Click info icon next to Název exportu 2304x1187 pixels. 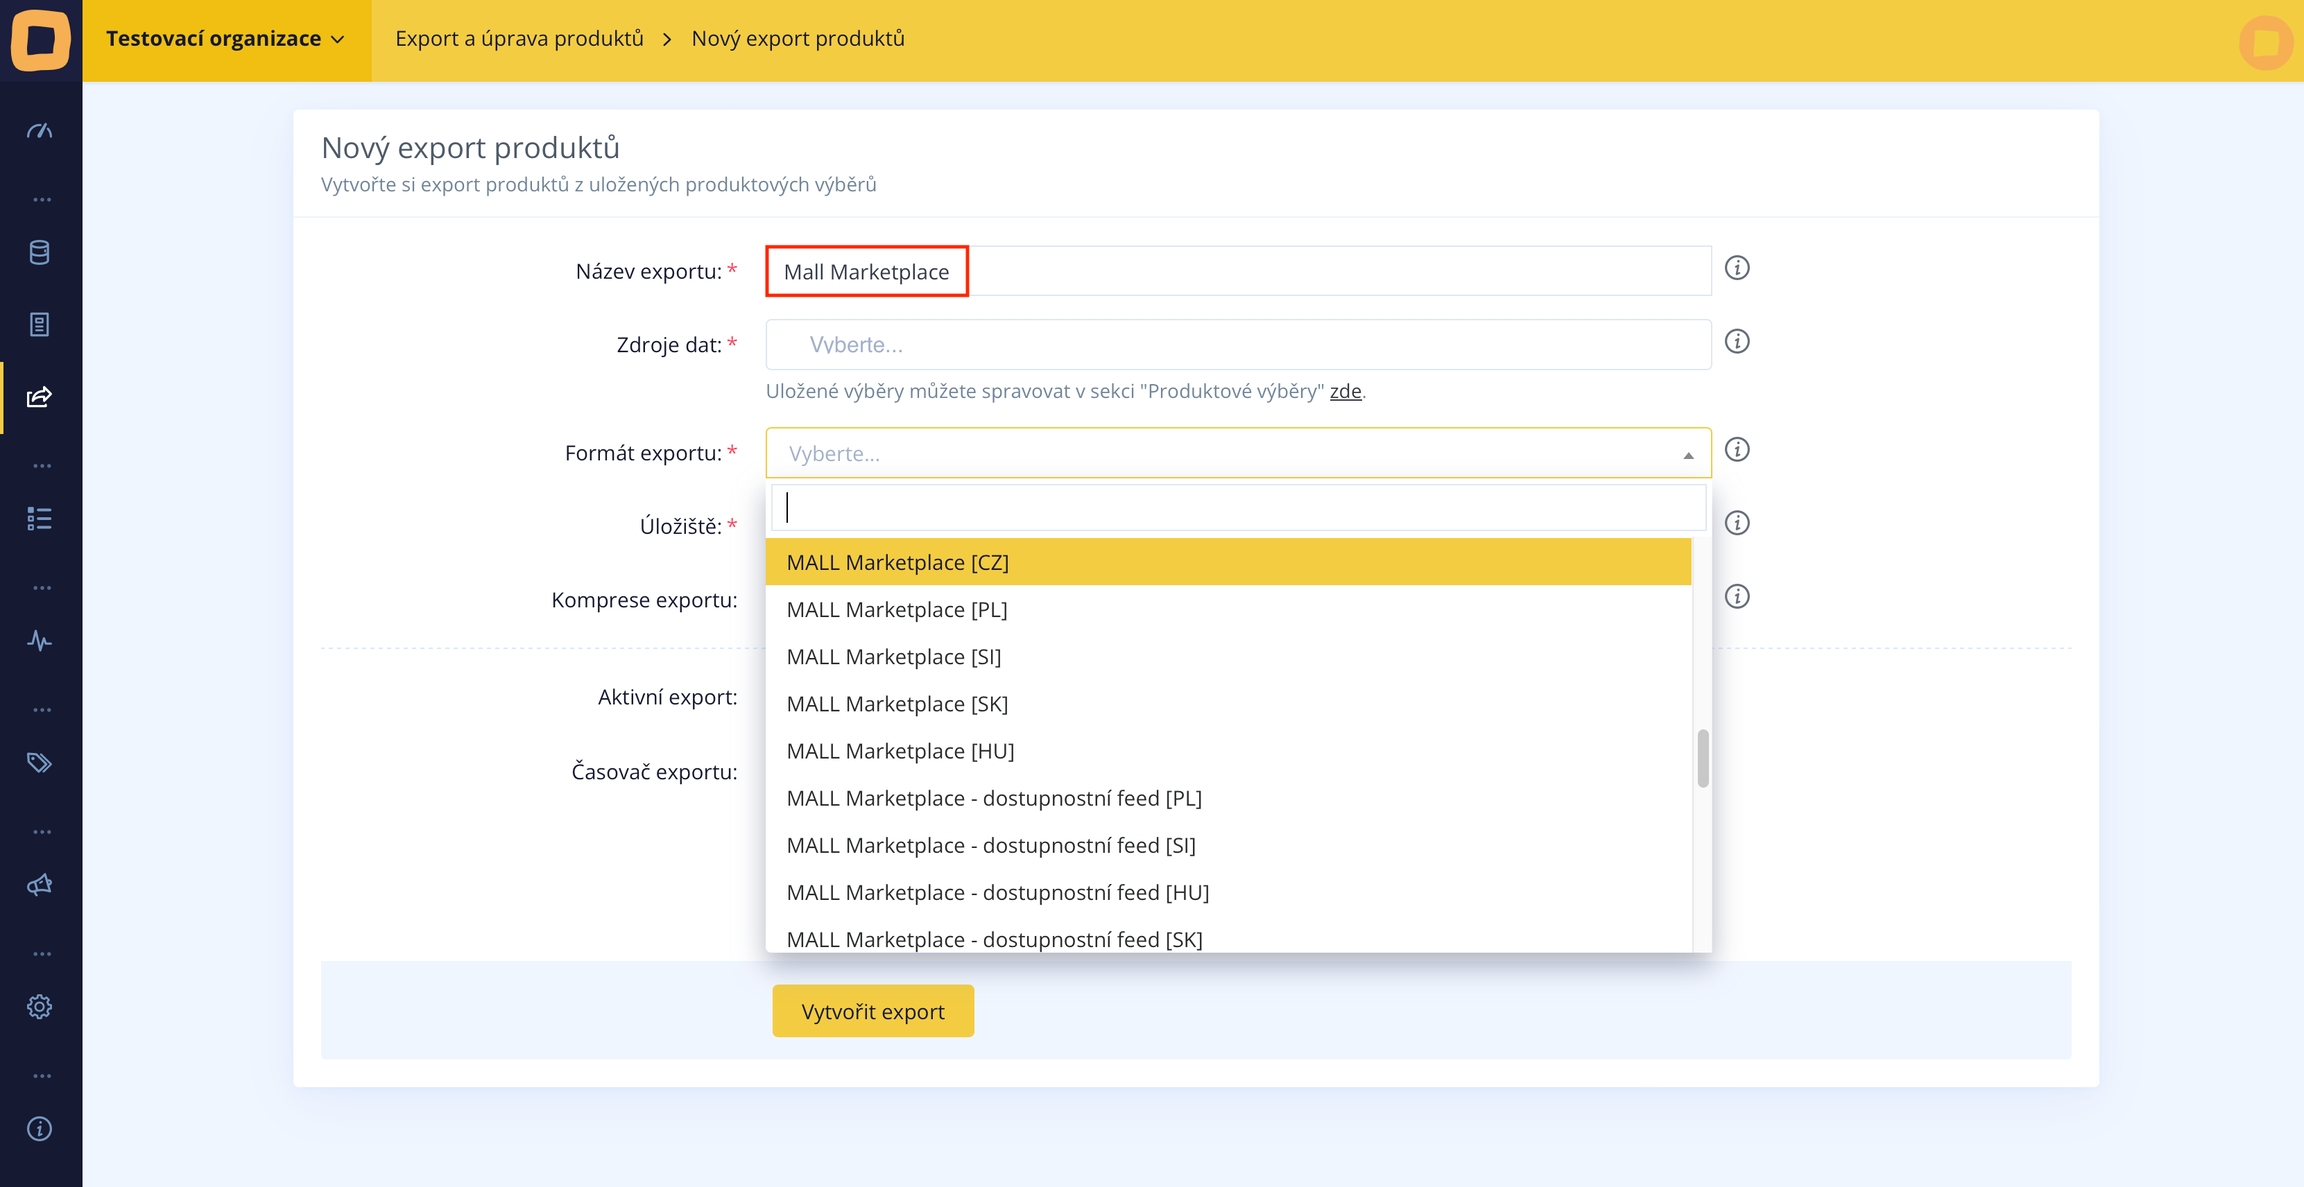[x=1737, y=268]
